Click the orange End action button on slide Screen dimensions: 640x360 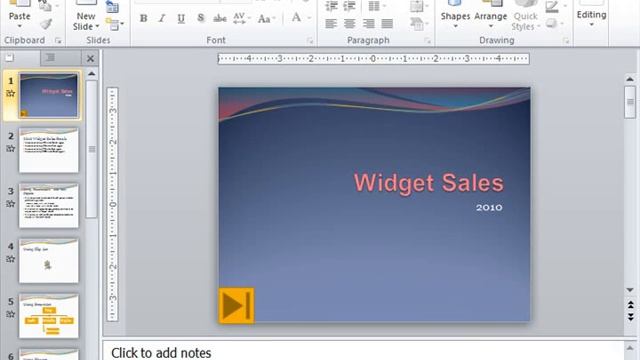(236, 306)
